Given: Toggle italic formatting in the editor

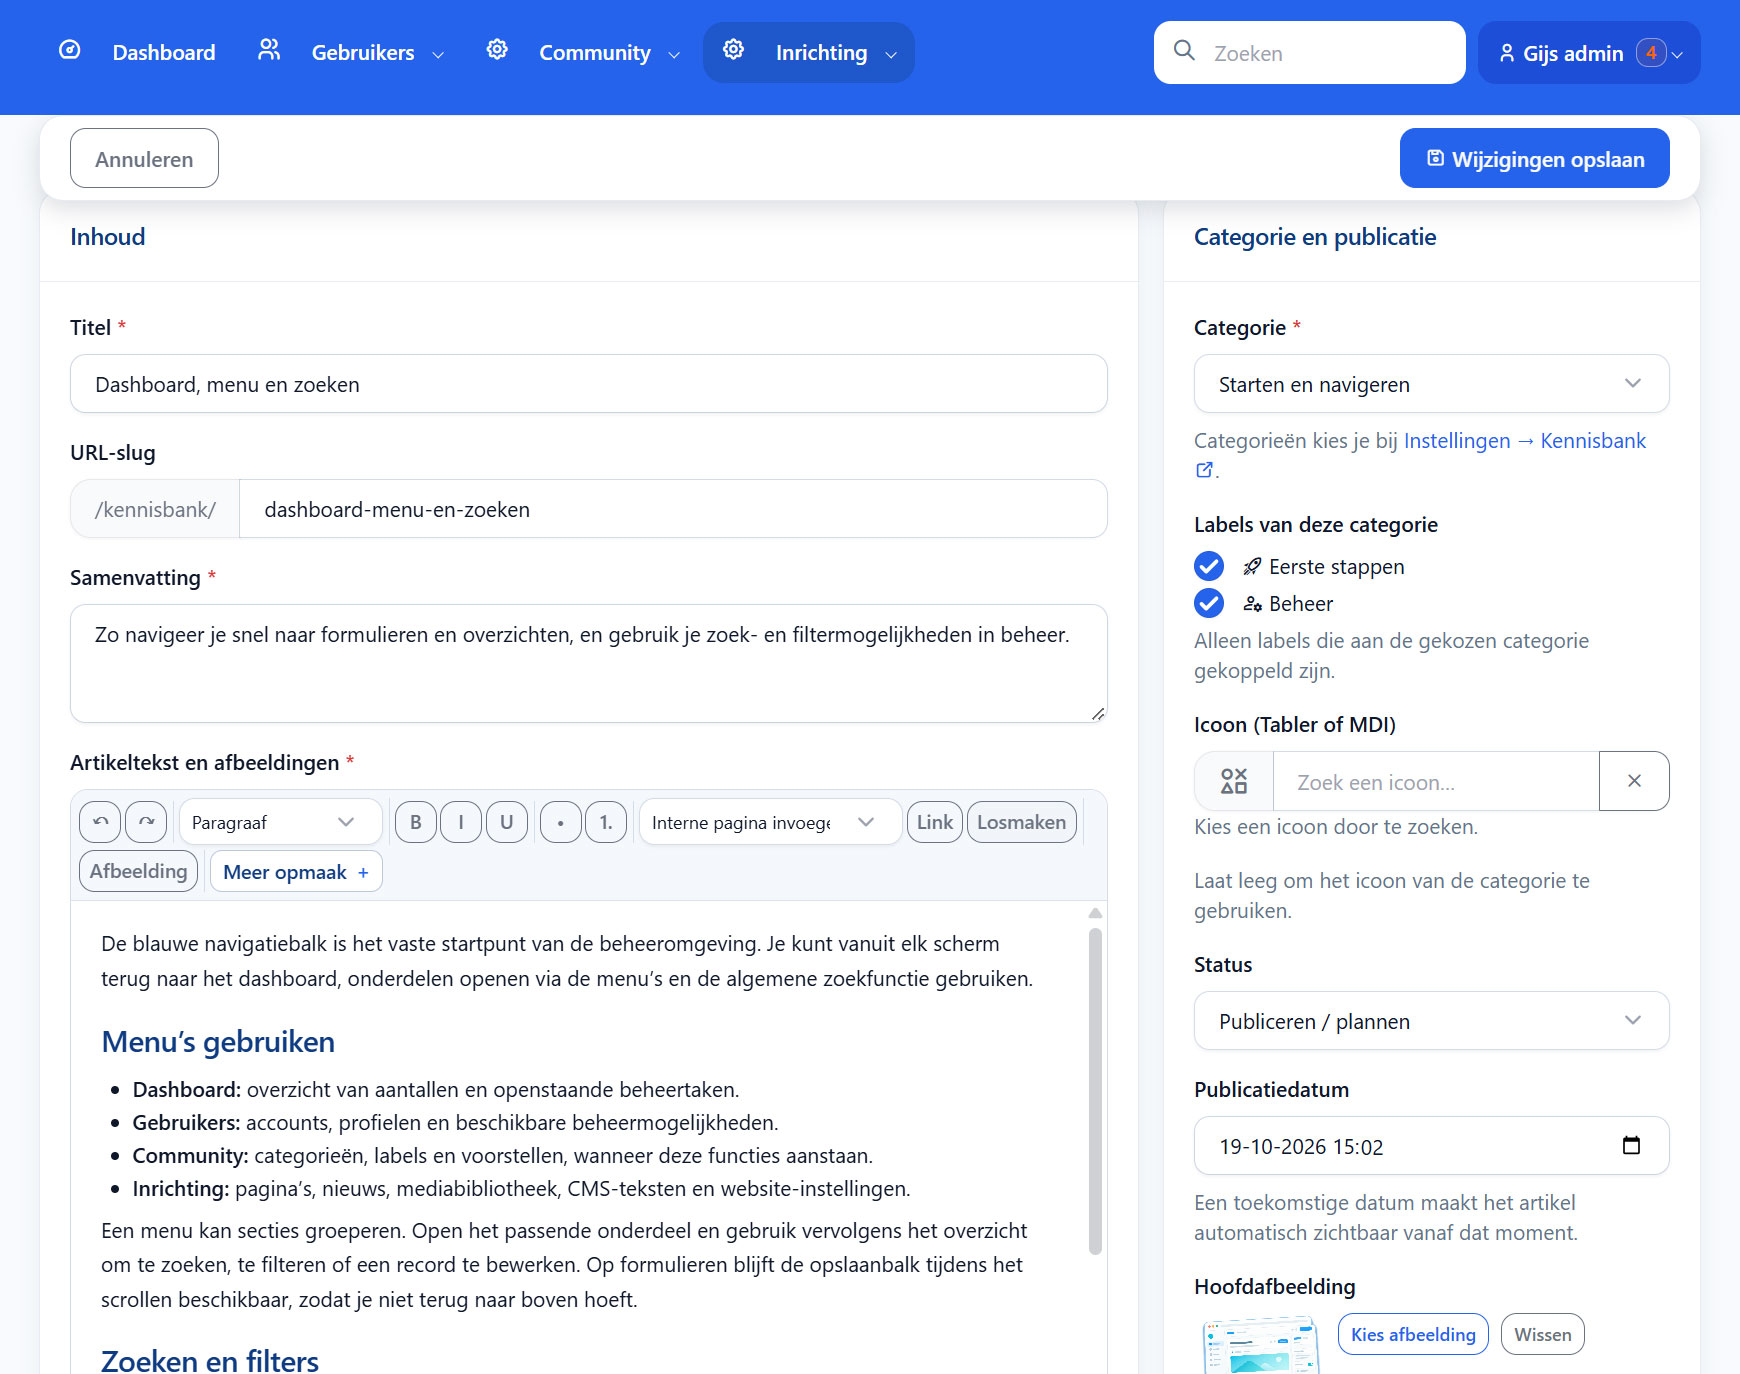Looking at the screenshot, I should pyautogui.click(x=461, y=822).
